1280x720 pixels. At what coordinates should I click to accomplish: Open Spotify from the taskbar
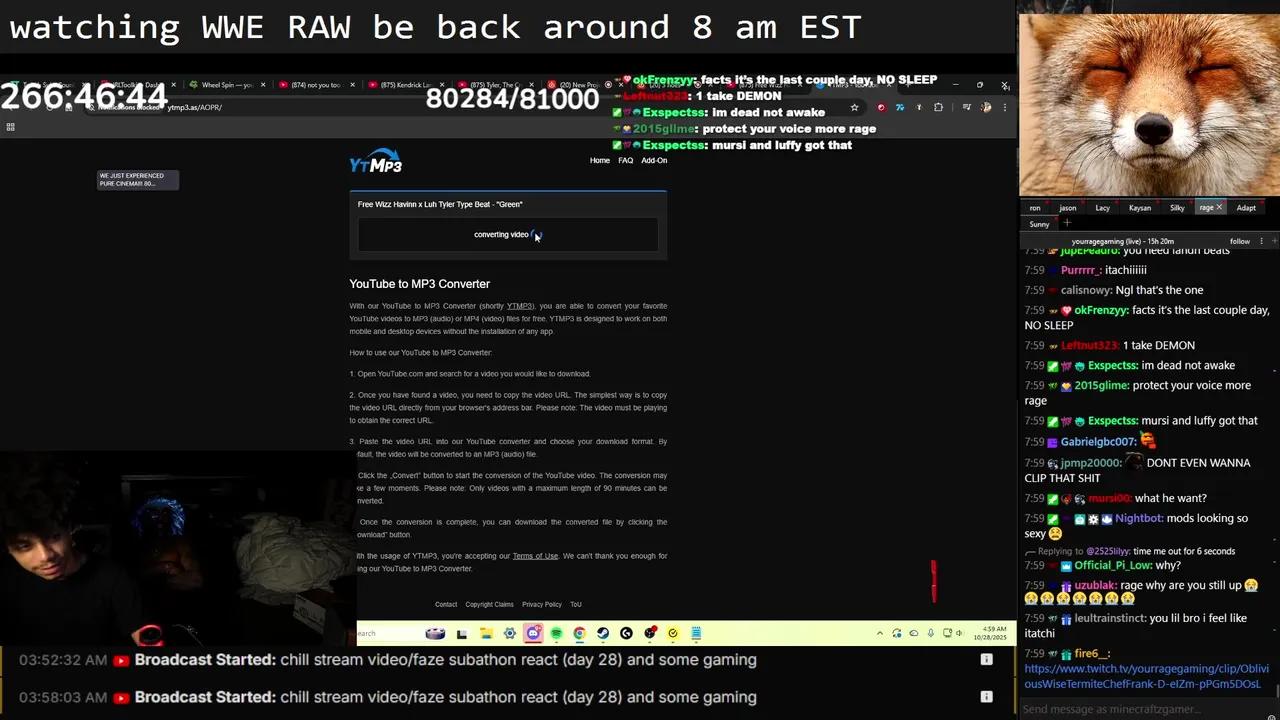click(x=556, y=633)
